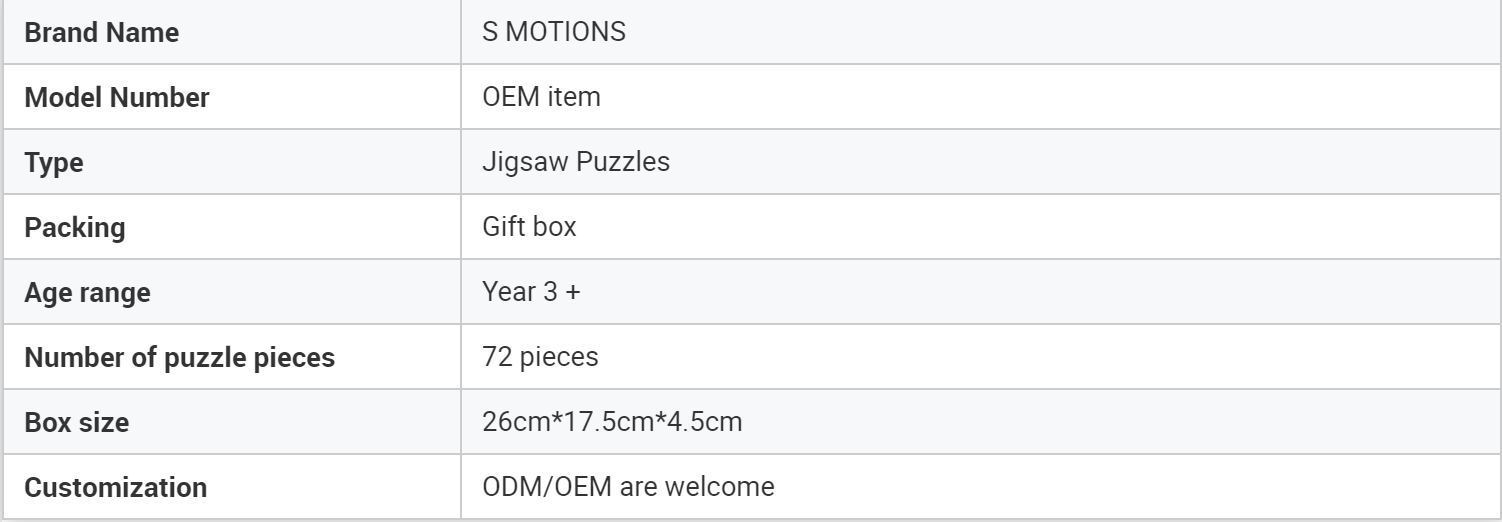
Task: Select the OEM item value text
Action: click(541, 98)
